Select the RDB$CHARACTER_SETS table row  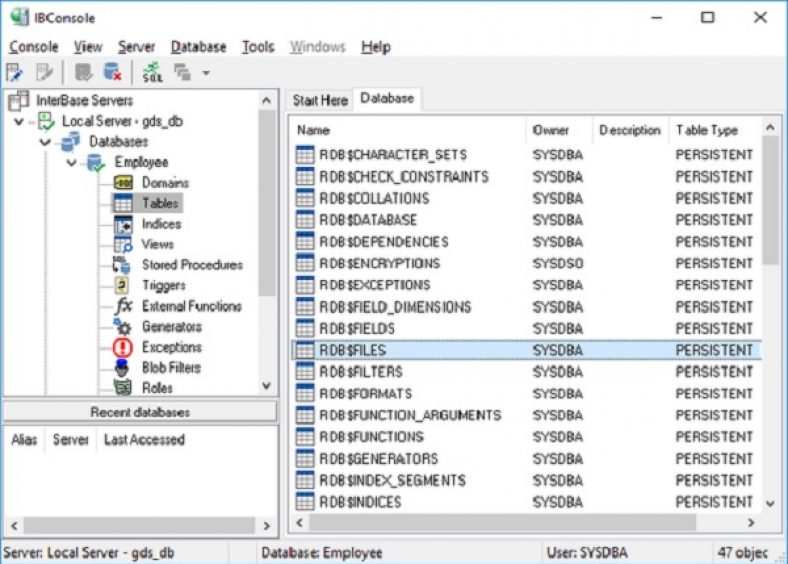(x=527, y=155)
